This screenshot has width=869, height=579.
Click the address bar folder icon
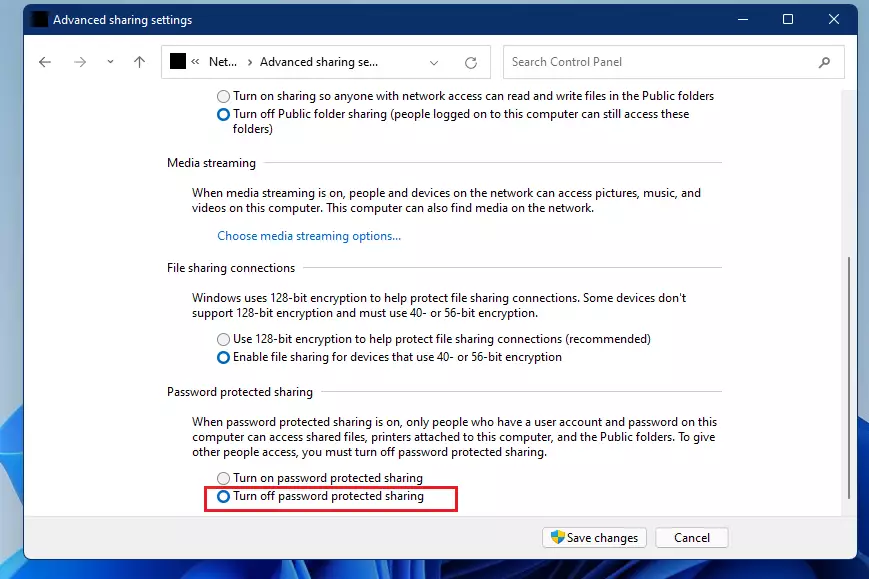177,62
